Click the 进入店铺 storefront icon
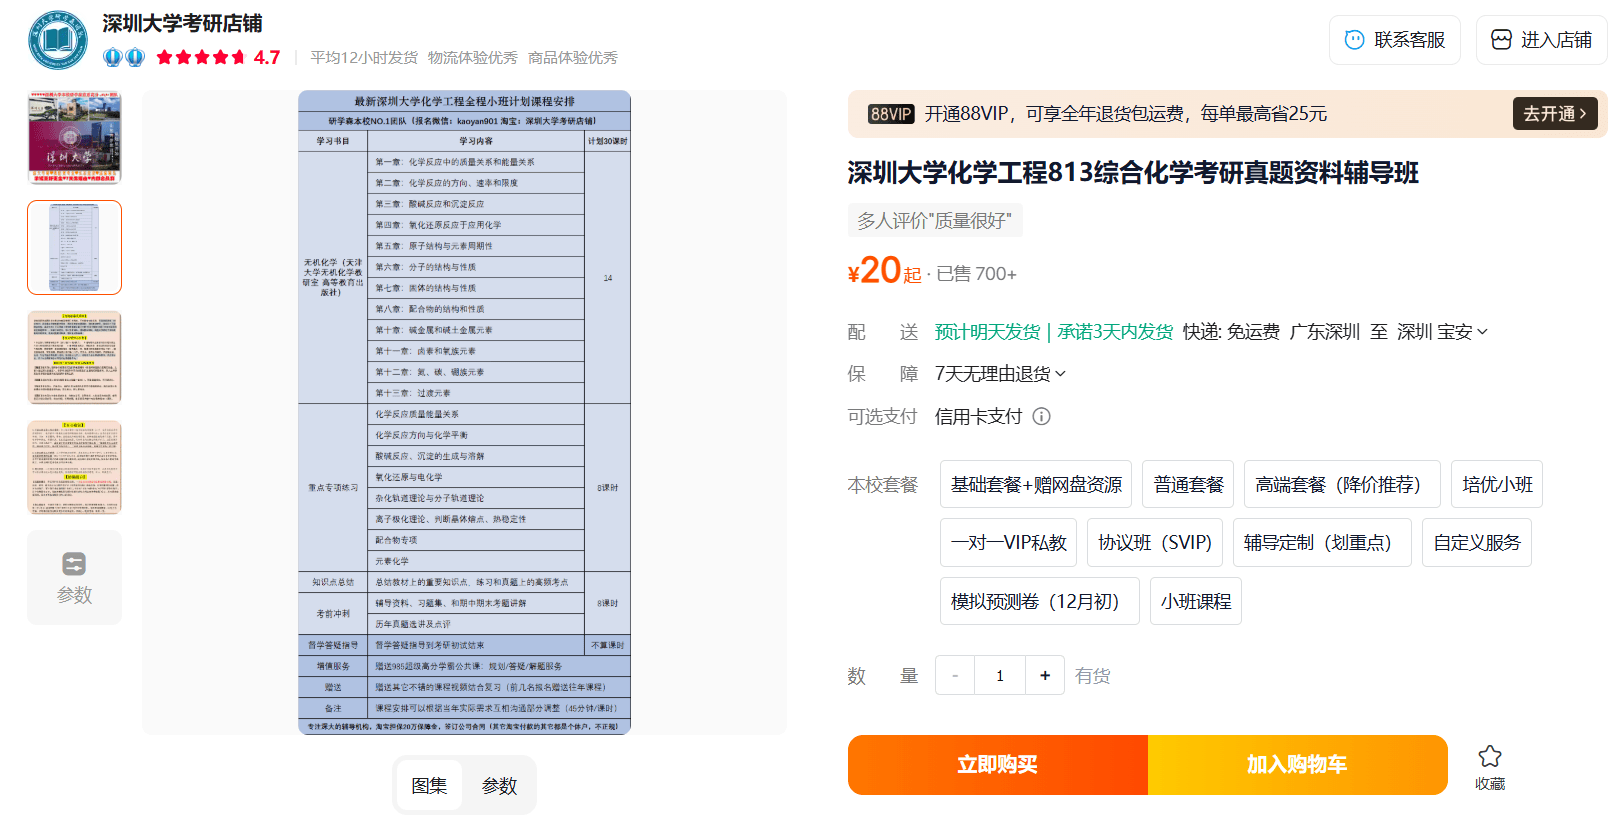1620x833 pixels. [x=1501, y=40]
